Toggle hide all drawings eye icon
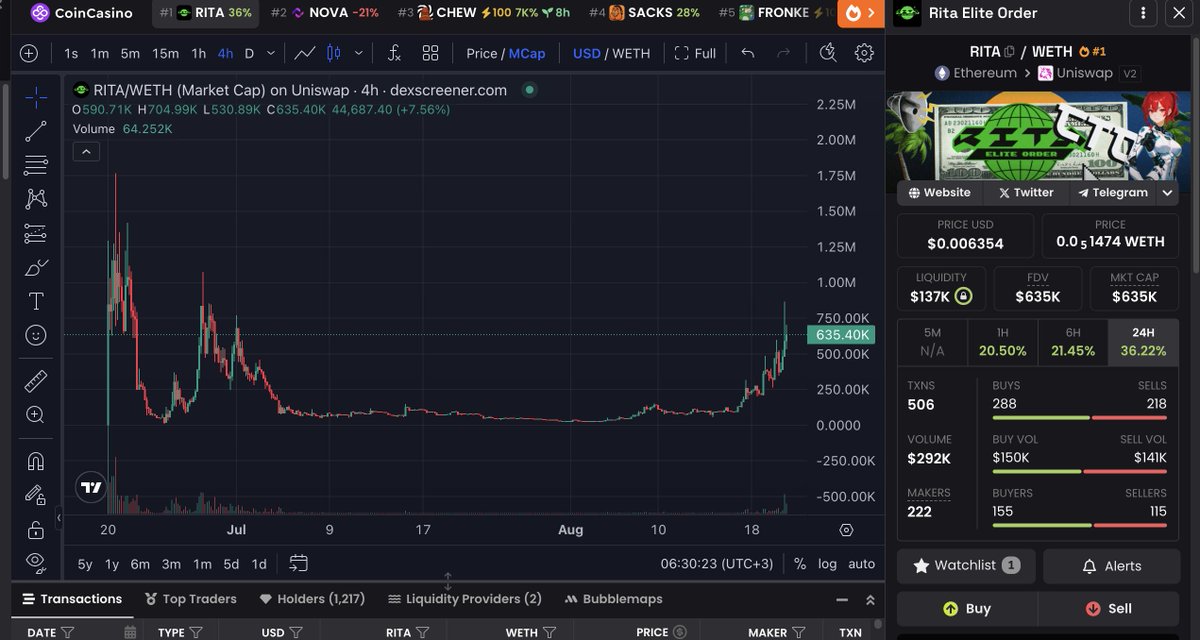Image resolution: width=1200 pixels, height=640 pixels. coord(36,562)
